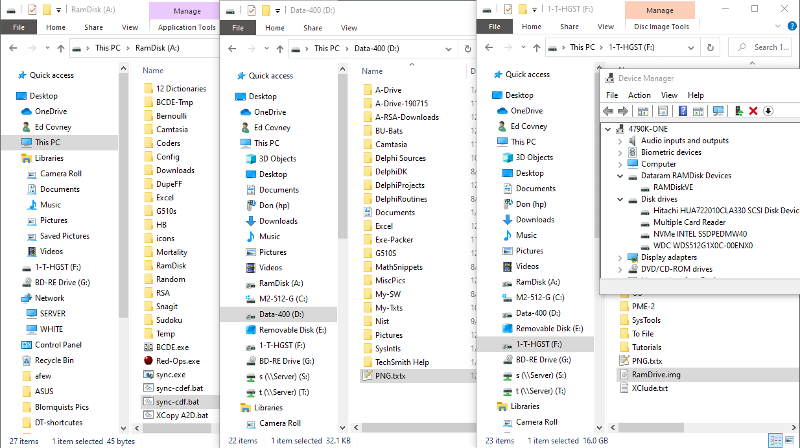The image size is (800, 448).
Task: Collapse Dataram RAMDisk Devices node
Action: tap(620, 176)
